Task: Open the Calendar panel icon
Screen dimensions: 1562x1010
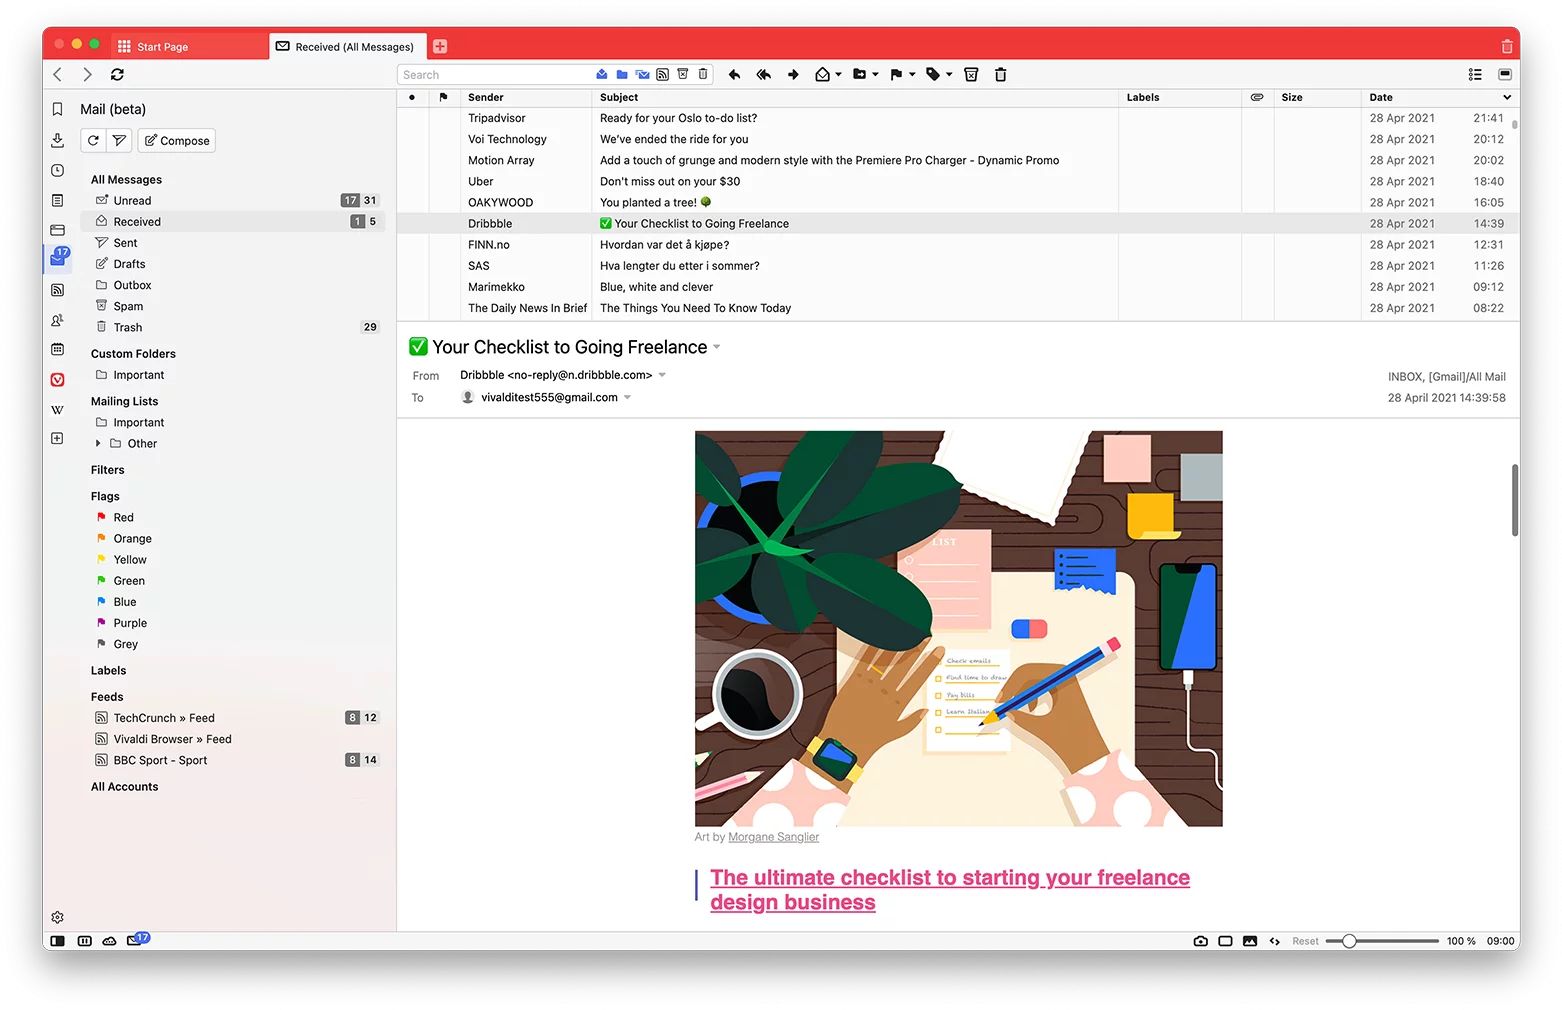Action: tap(57, 349)
